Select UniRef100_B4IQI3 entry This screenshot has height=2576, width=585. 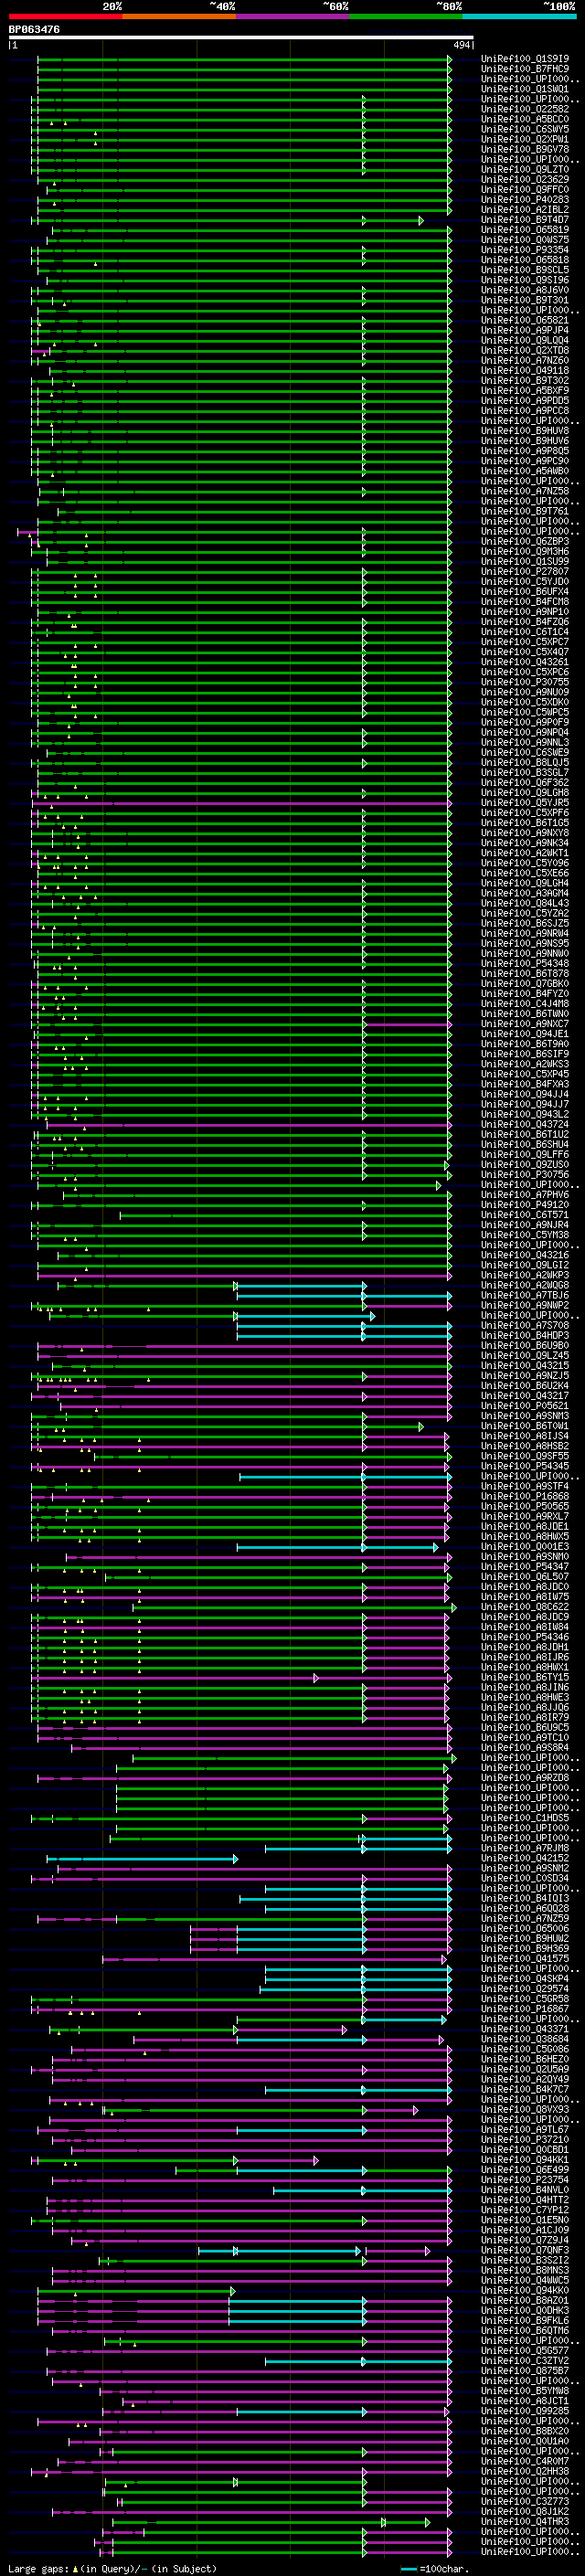tap(525, 1898)
